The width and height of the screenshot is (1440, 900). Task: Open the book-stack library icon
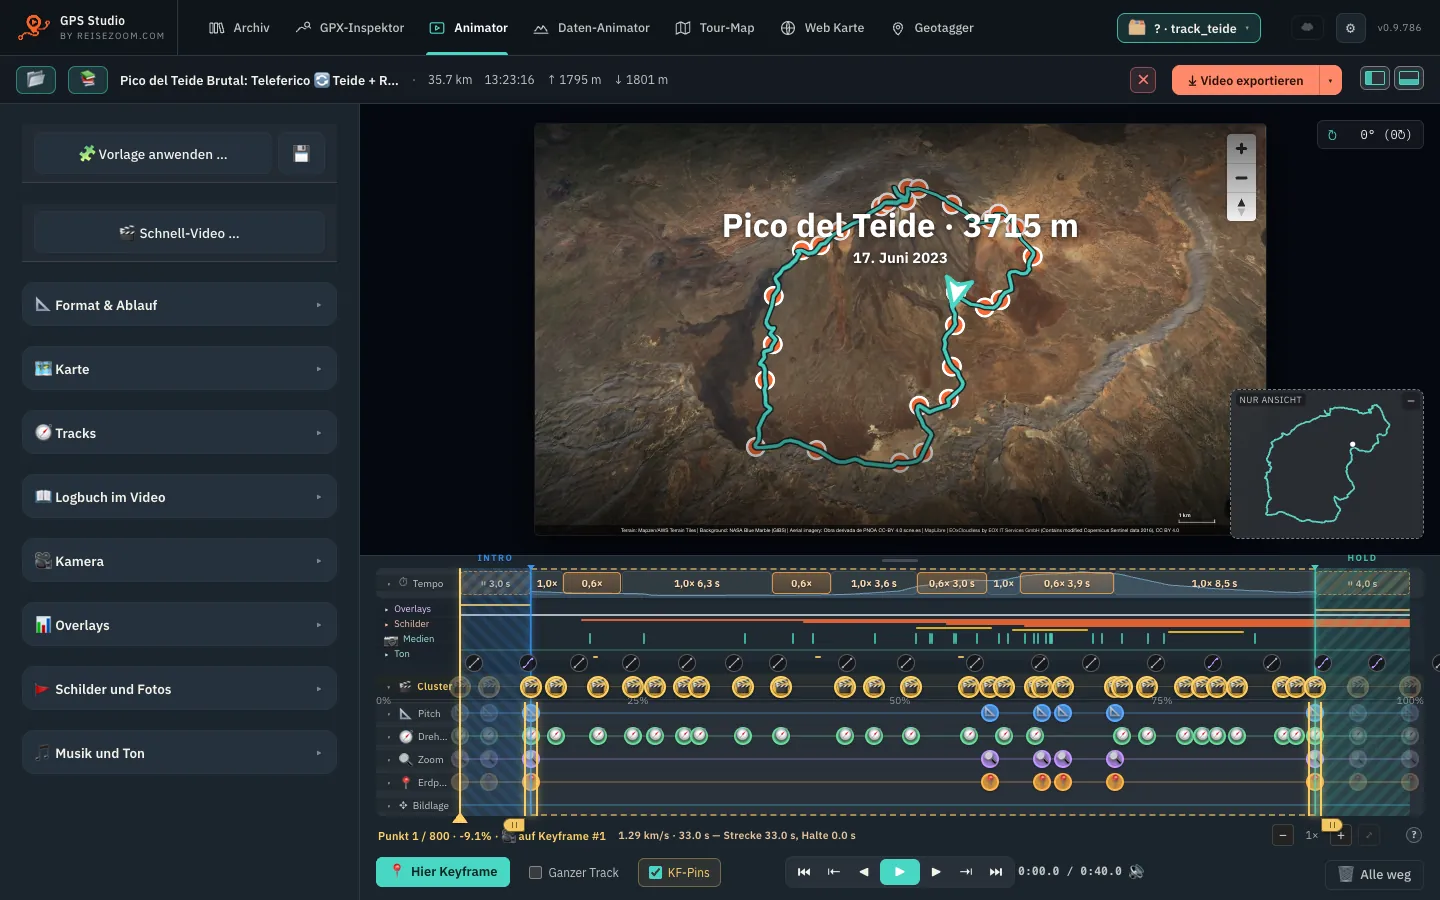(x=88, y=79)
